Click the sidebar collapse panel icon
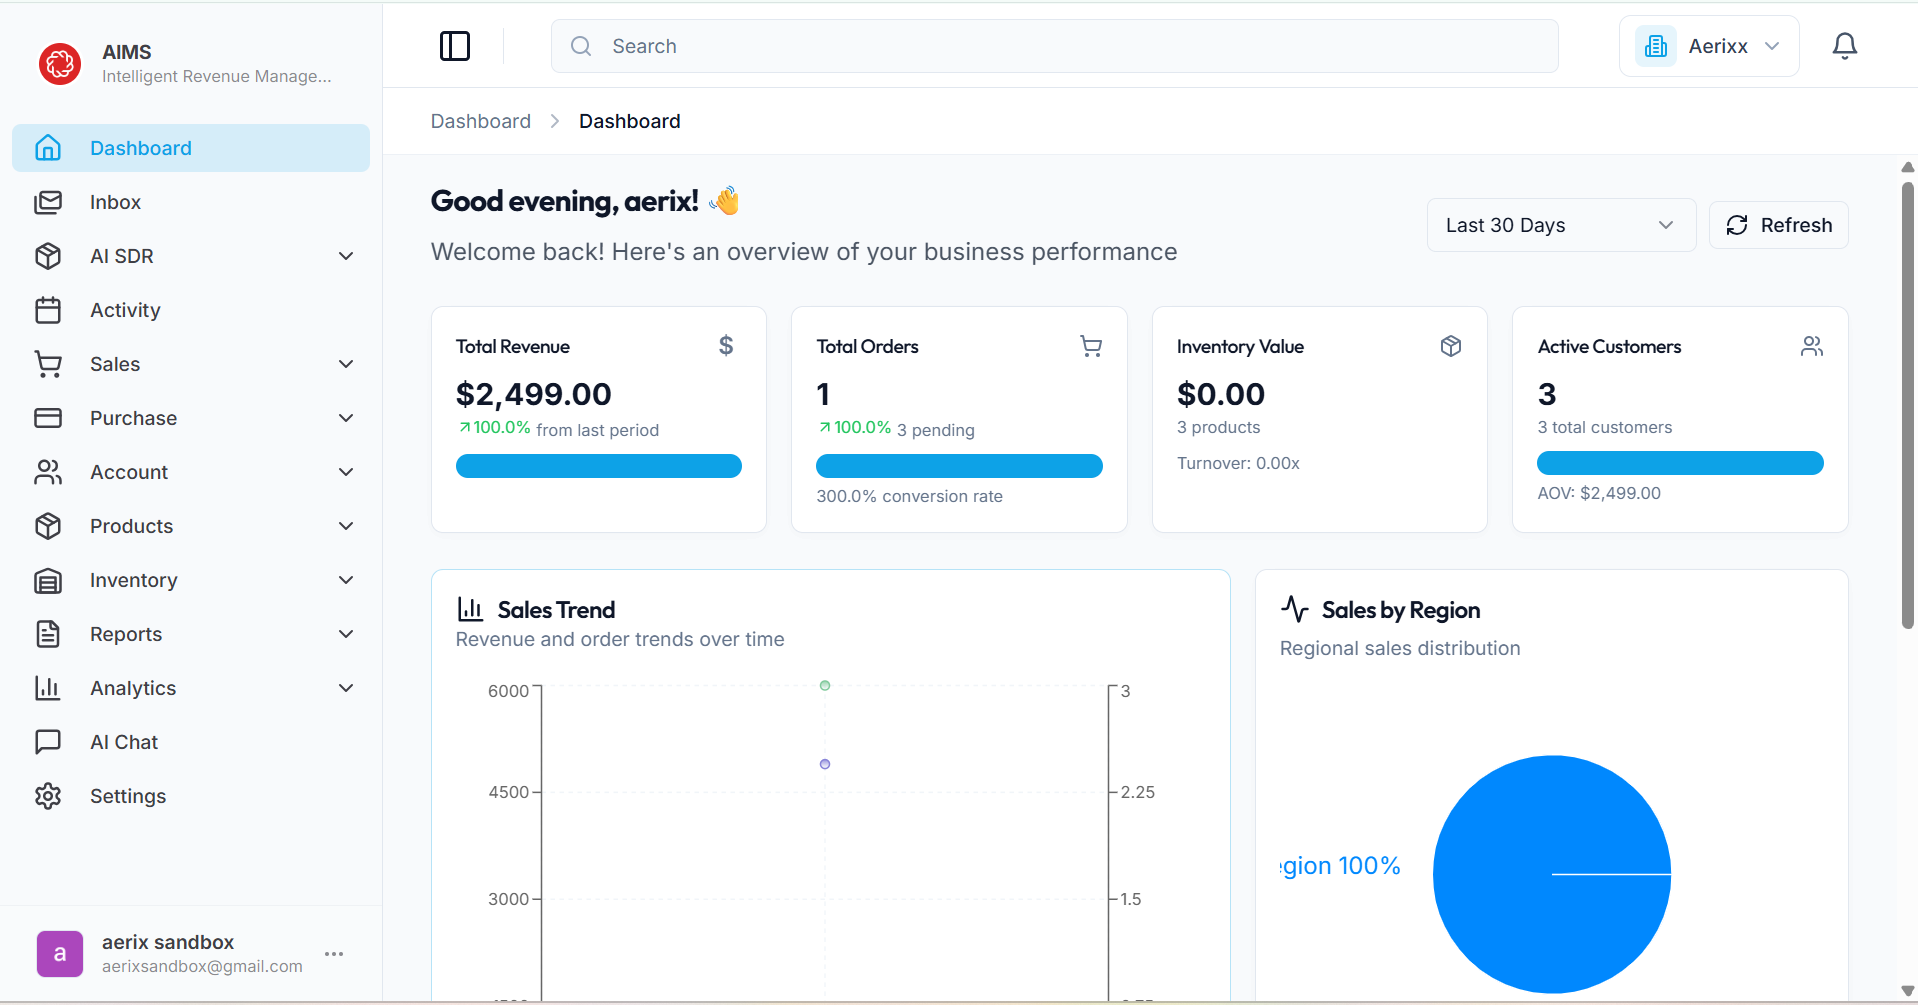Image resolution: width=1918 pixels, height=1005 pixels. click(x=455, y=46)
